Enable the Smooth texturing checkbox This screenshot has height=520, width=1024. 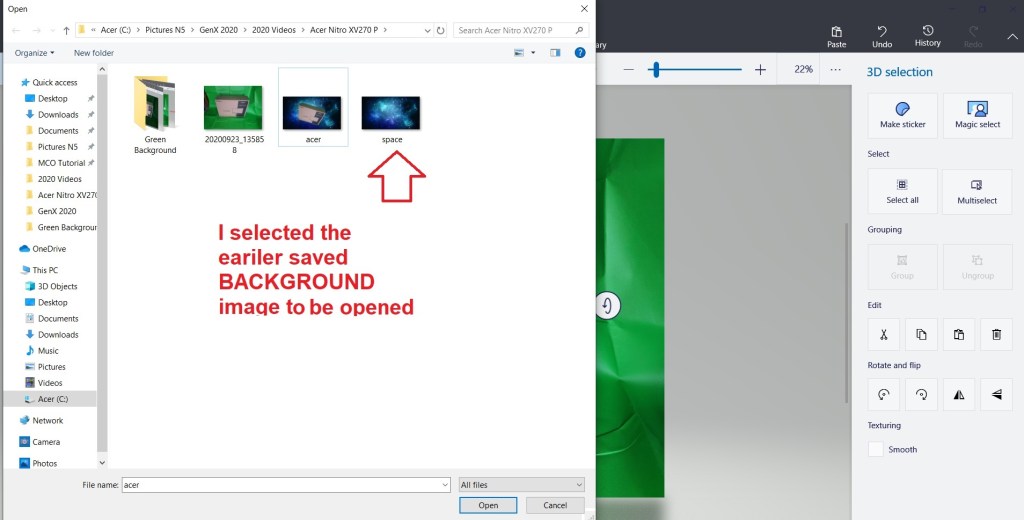[876, 450]
